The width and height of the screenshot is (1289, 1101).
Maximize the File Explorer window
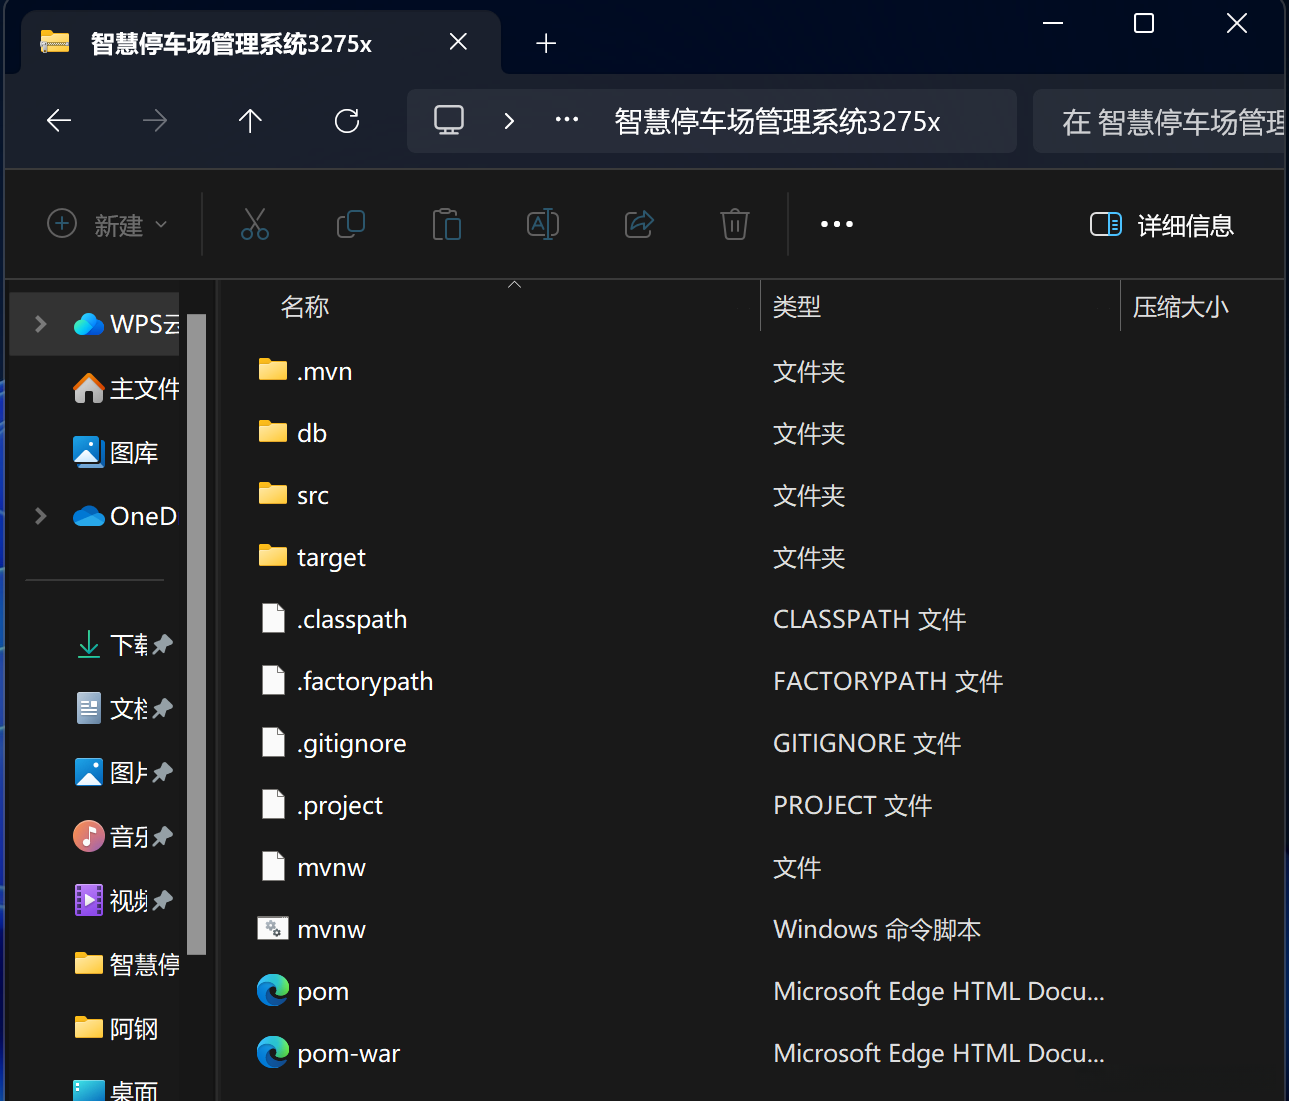[x=1144, y=23]
